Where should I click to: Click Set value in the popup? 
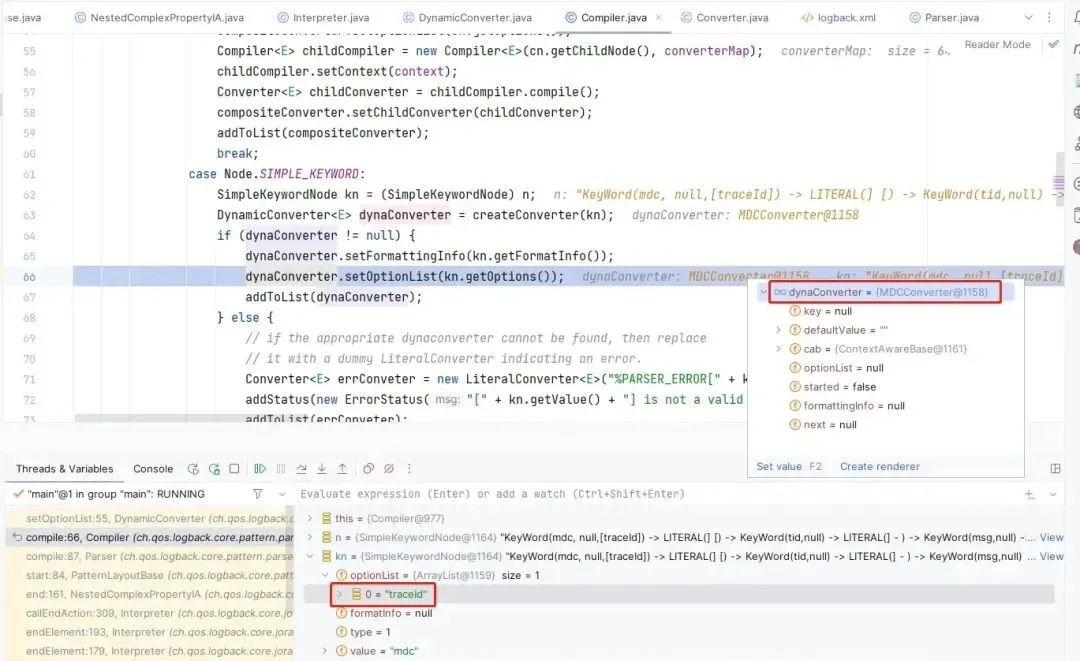pos(779,466)
